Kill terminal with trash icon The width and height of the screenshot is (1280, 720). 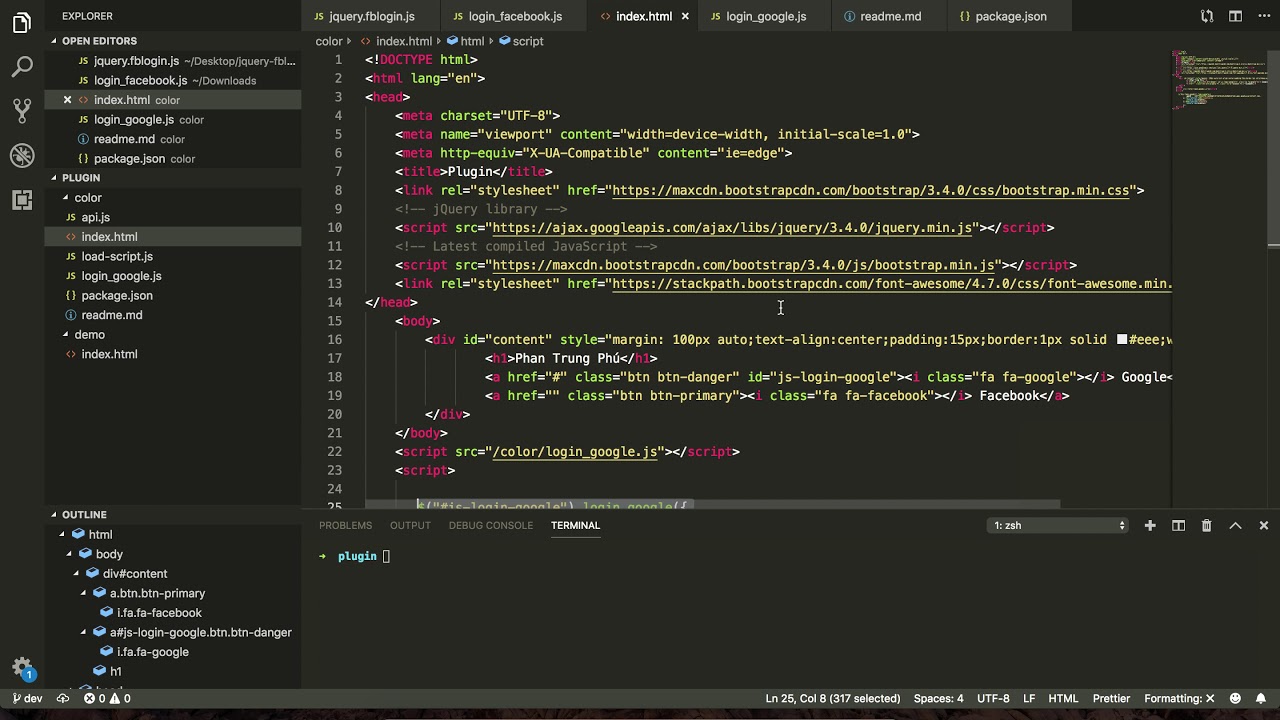click(x=1206, y=525)
